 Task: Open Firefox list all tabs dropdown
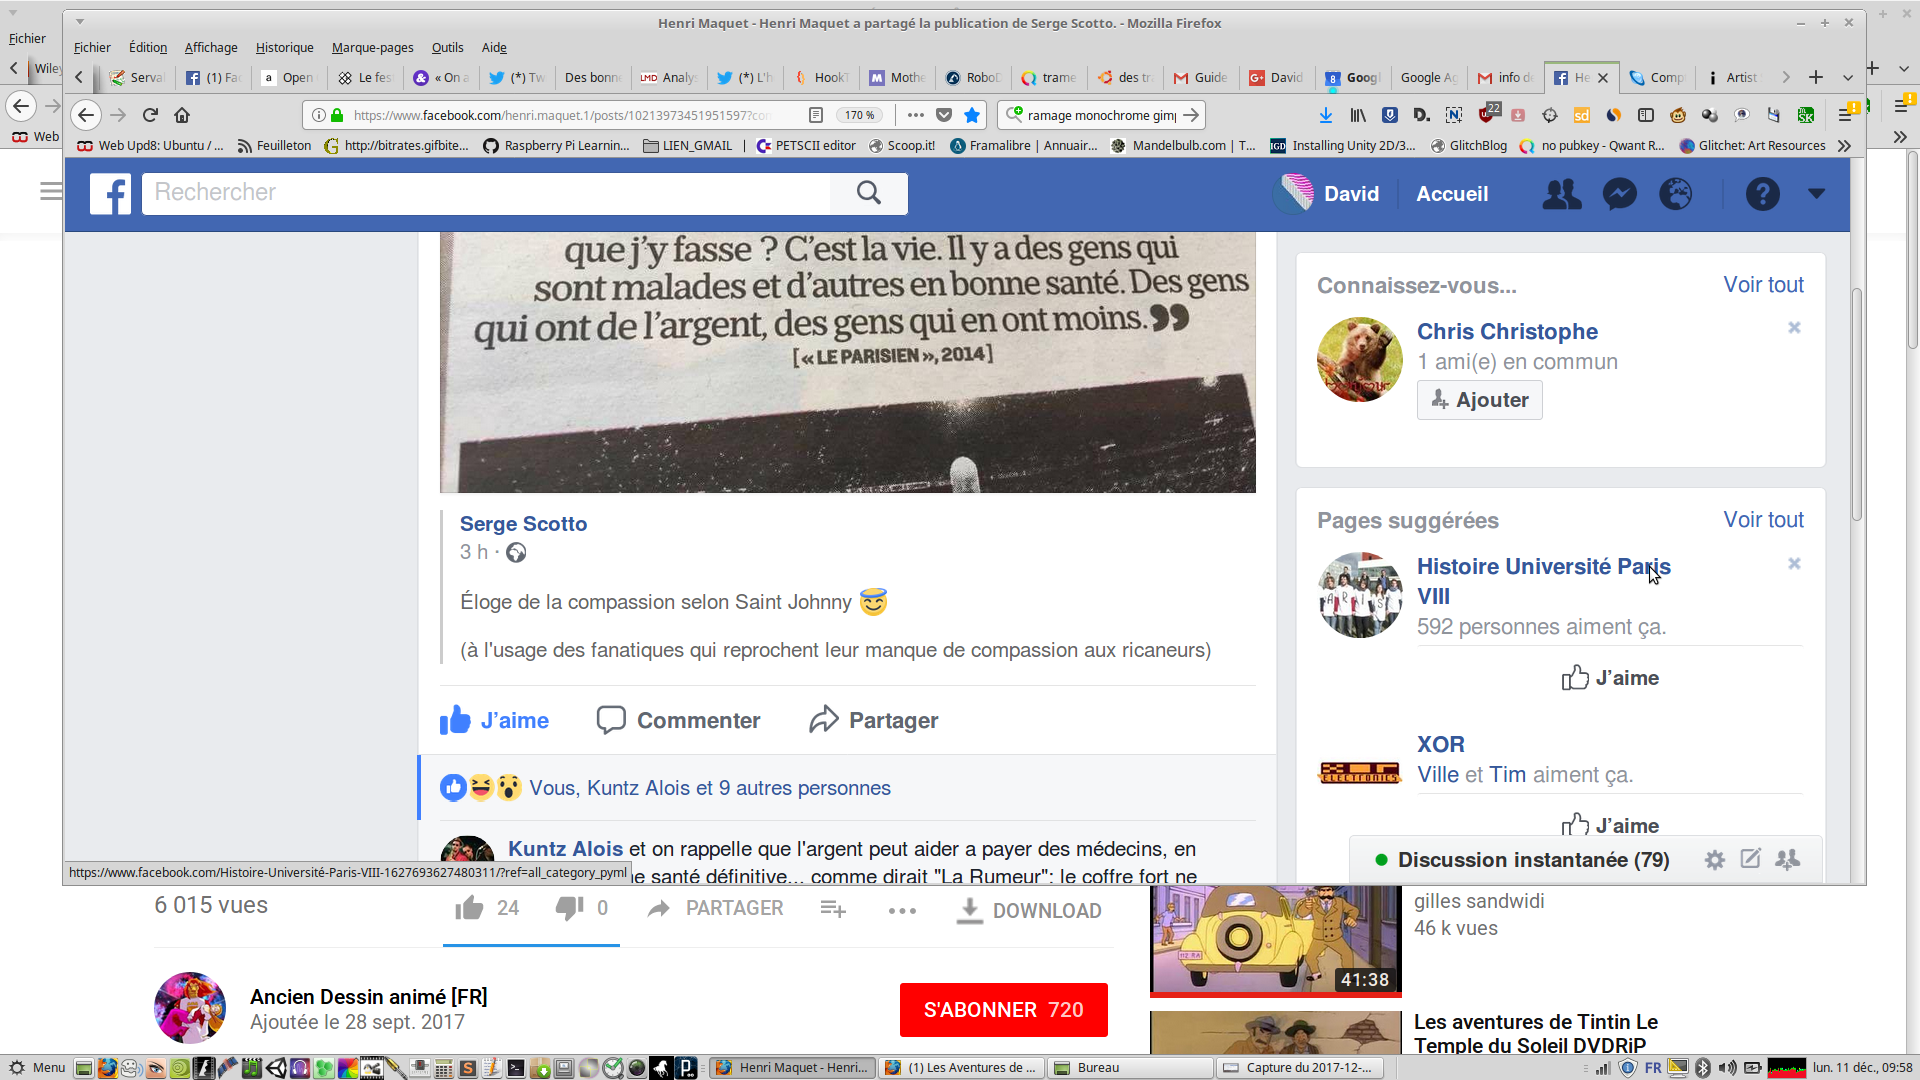(1848, 77)
